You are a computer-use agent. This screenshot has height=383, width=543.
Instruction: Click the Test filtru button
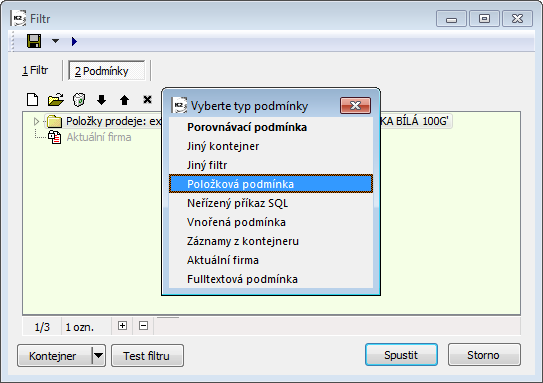click(147, 356)
